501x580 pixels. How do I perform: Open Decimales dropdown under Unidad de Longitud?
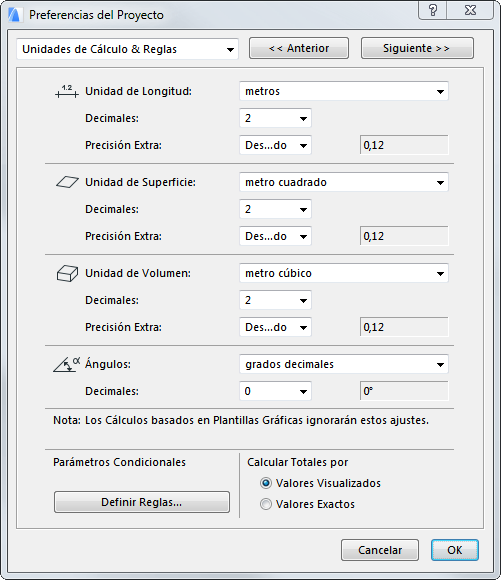point(275,118)
